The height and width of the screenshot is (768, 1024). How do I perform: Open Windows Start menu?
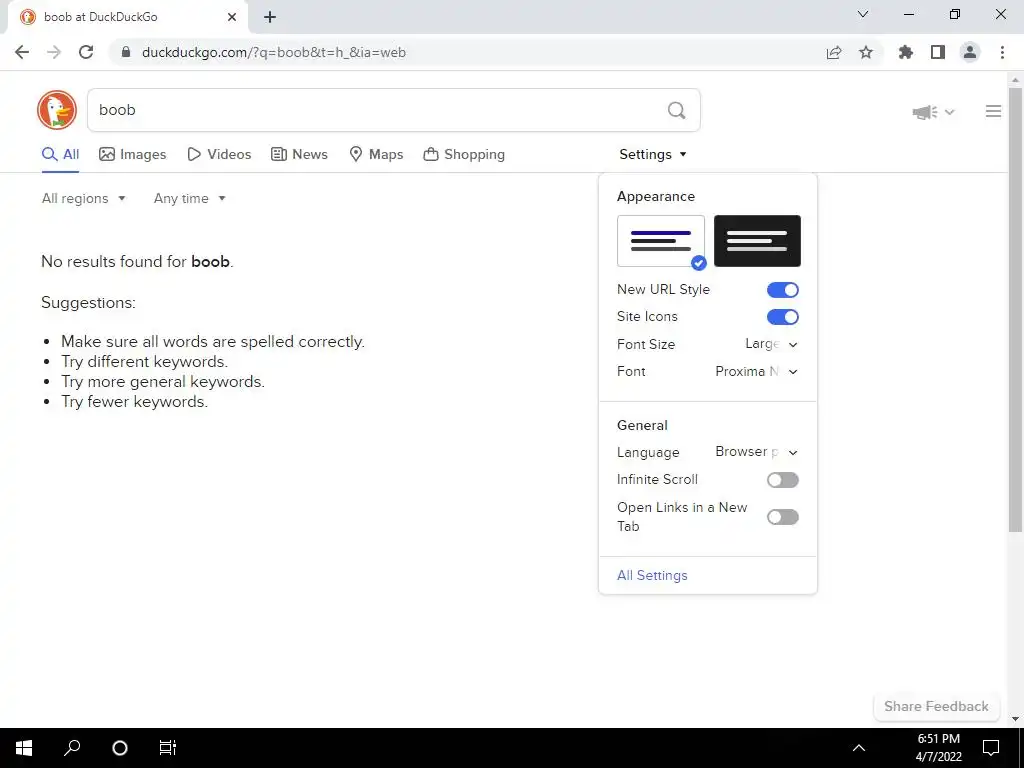(x=24, y=748)
